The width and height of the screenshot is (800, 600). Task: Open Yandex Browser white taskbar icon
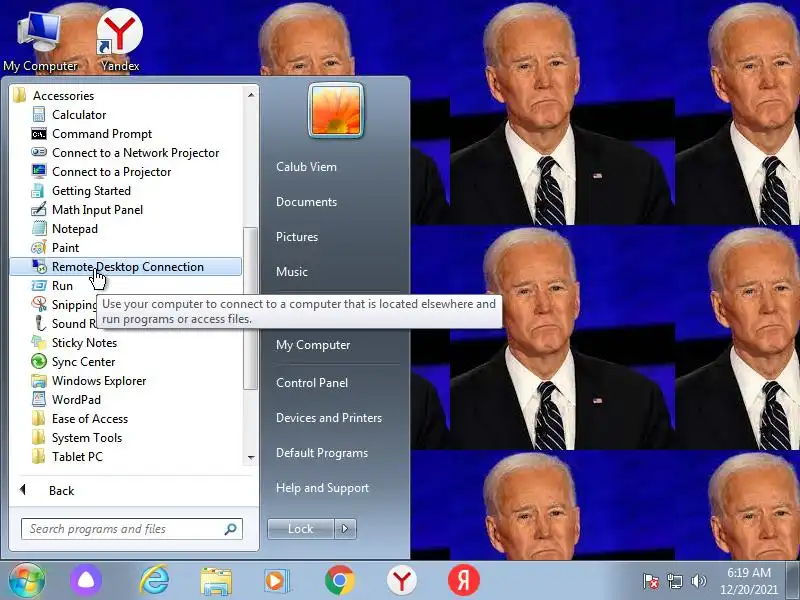pyautogui.click(x=402, y=581)
